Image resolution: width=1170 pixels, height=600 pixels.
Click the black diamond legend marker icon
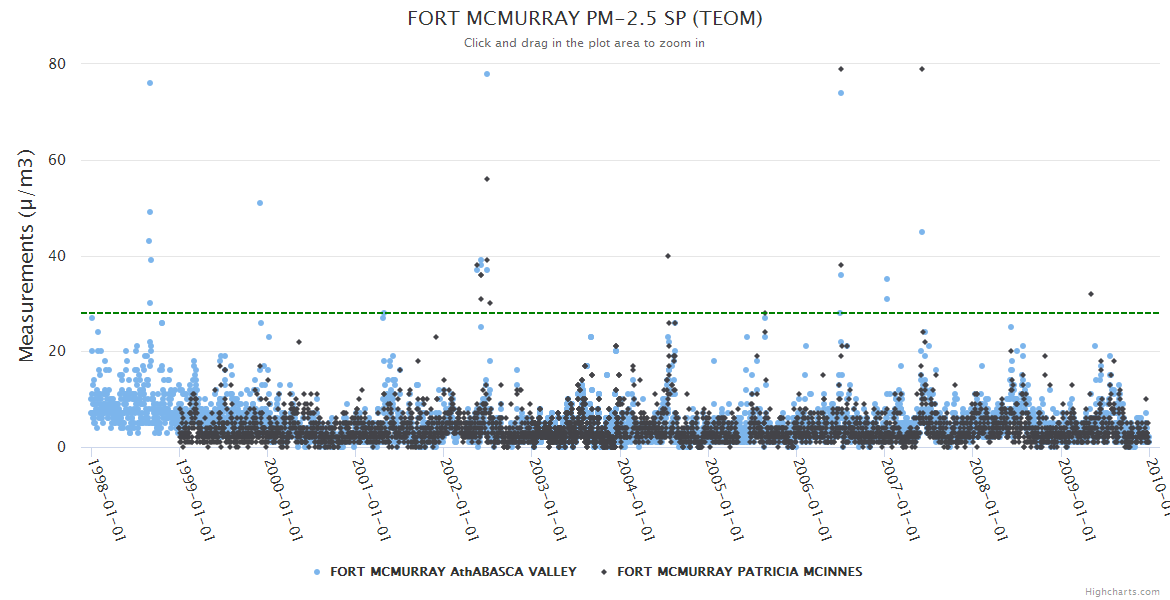click(x=605, y=572)
